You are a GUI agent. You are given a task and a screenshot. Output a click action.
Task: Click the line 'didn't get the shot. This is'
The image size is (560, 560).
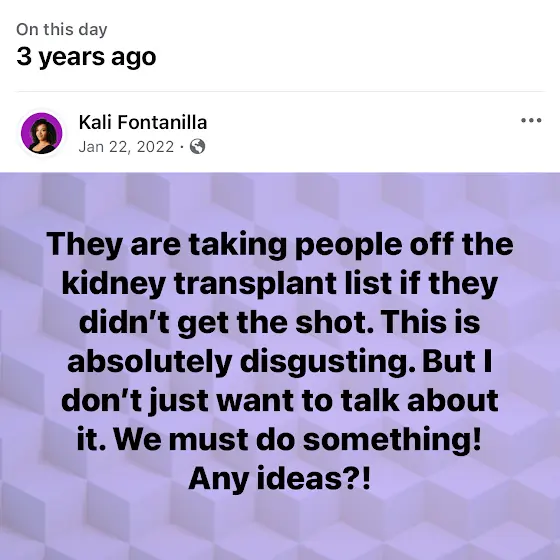280,322
